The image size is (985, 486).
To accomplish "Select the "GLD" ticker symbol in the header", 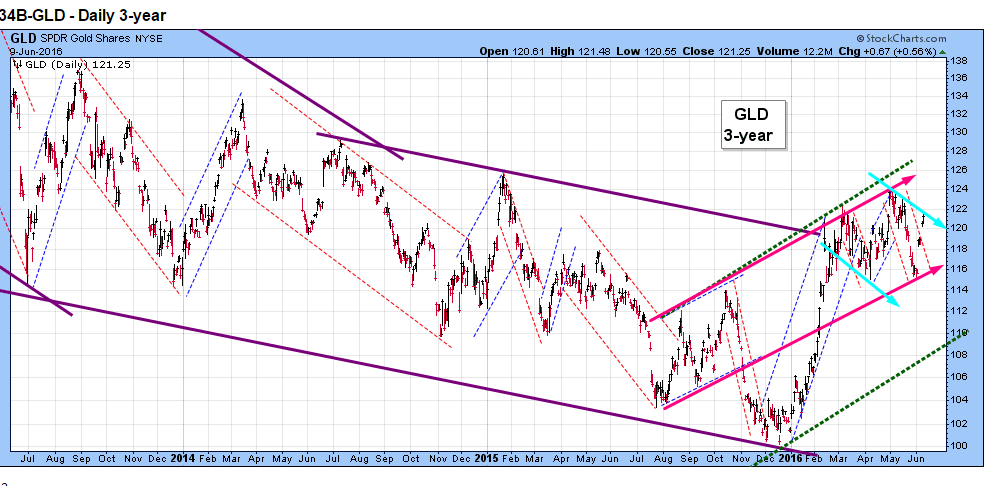I will tap(24, 38).
